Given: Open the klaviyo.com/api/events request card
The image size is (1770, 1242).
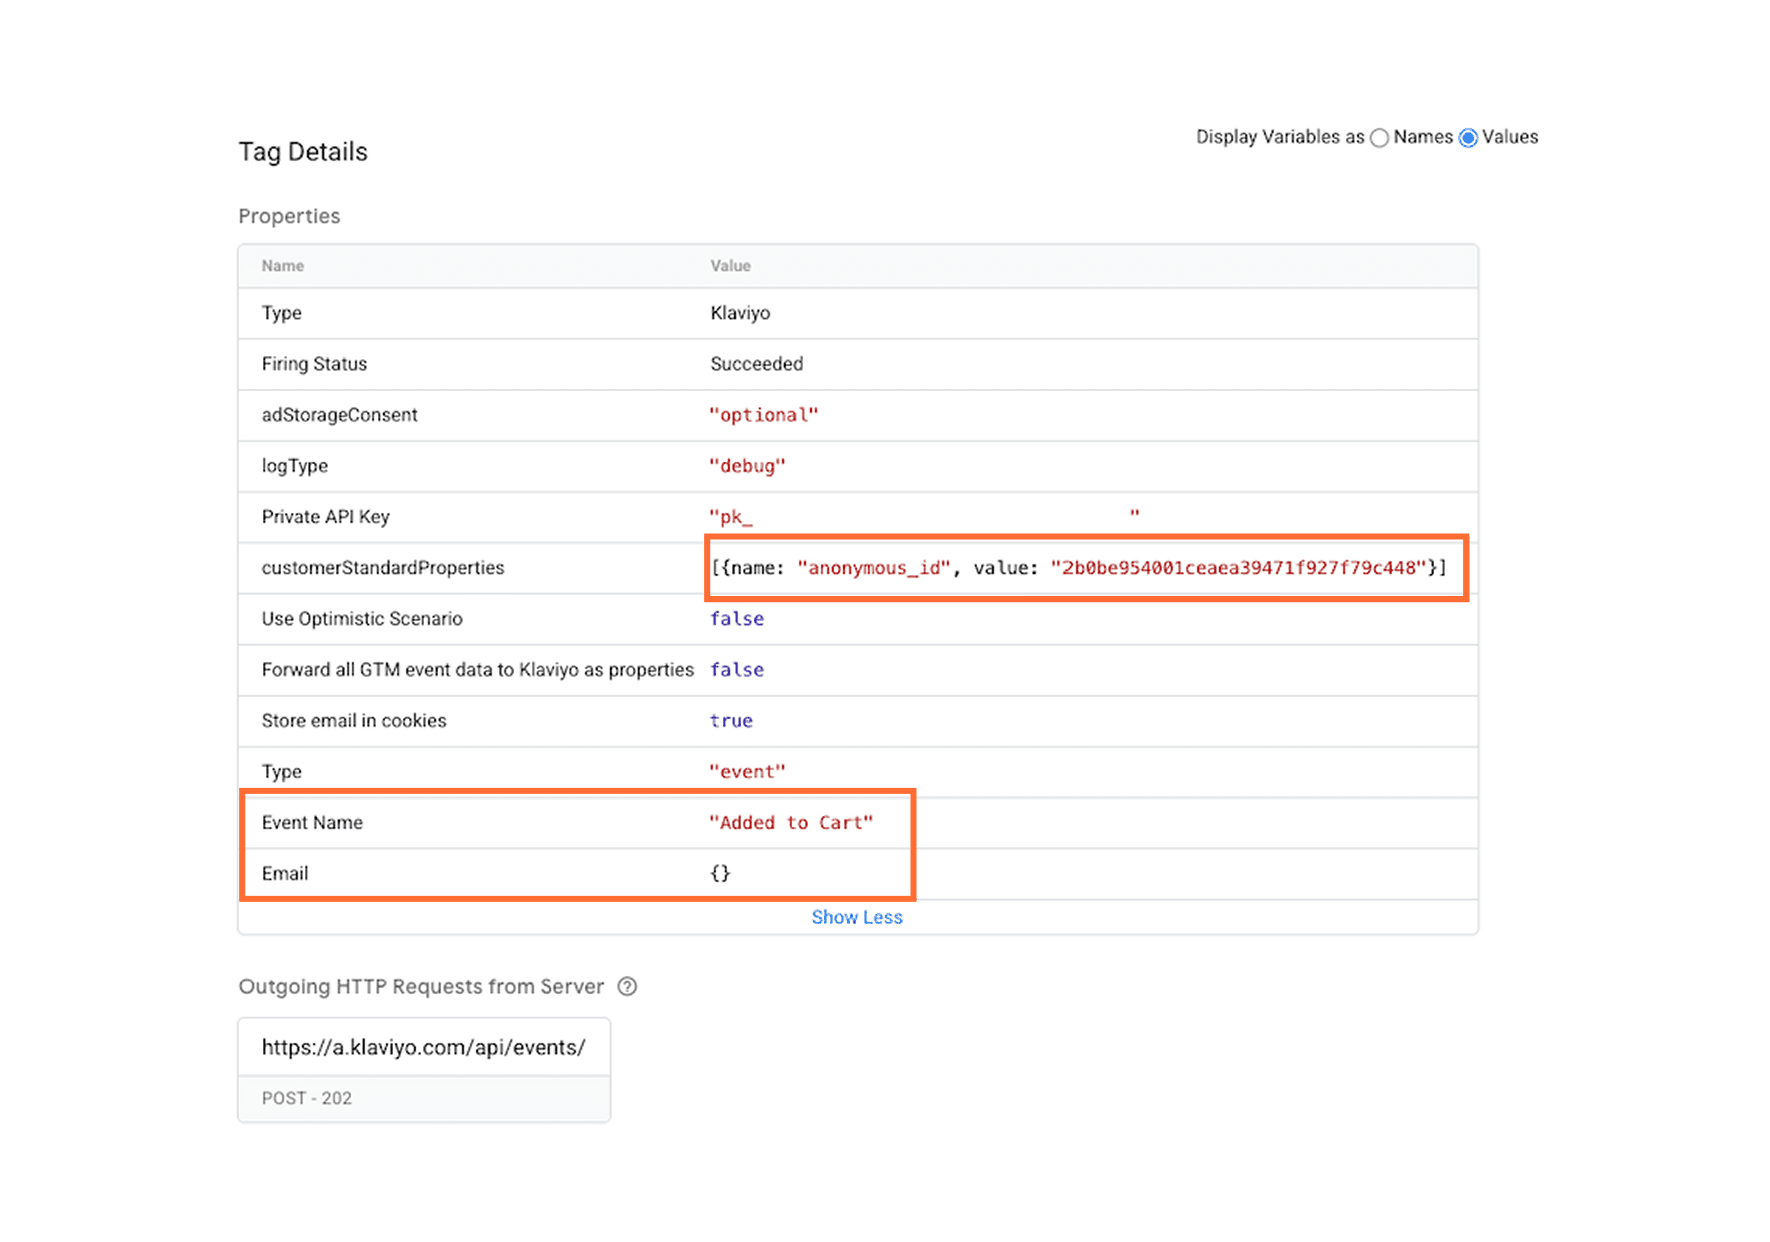Looking at the screenshot, I should point(423,1047).
